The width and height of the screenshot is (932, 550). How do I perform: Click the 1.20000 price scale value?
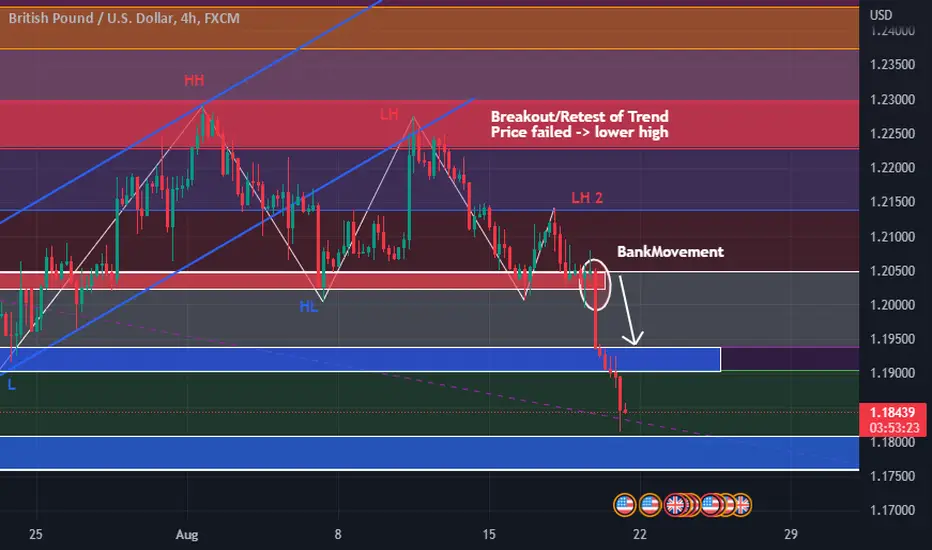tap(892, 305)
